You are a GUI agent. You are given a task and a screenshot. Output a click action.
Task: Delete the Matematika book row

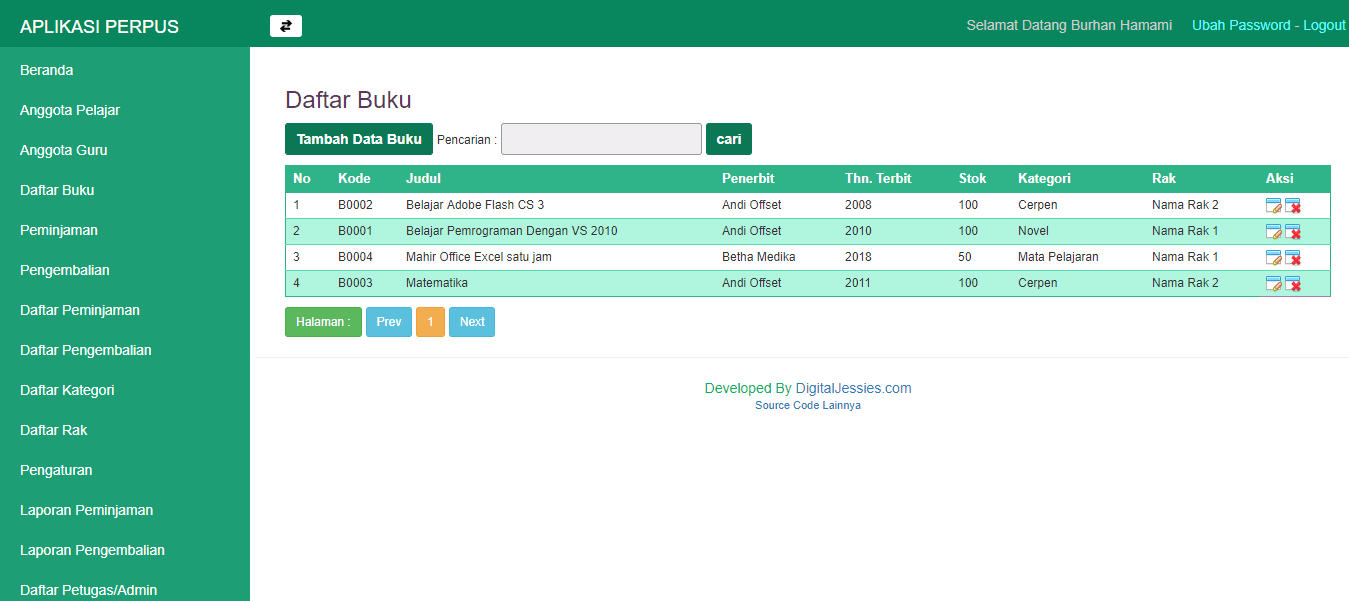coord(1293,284)
